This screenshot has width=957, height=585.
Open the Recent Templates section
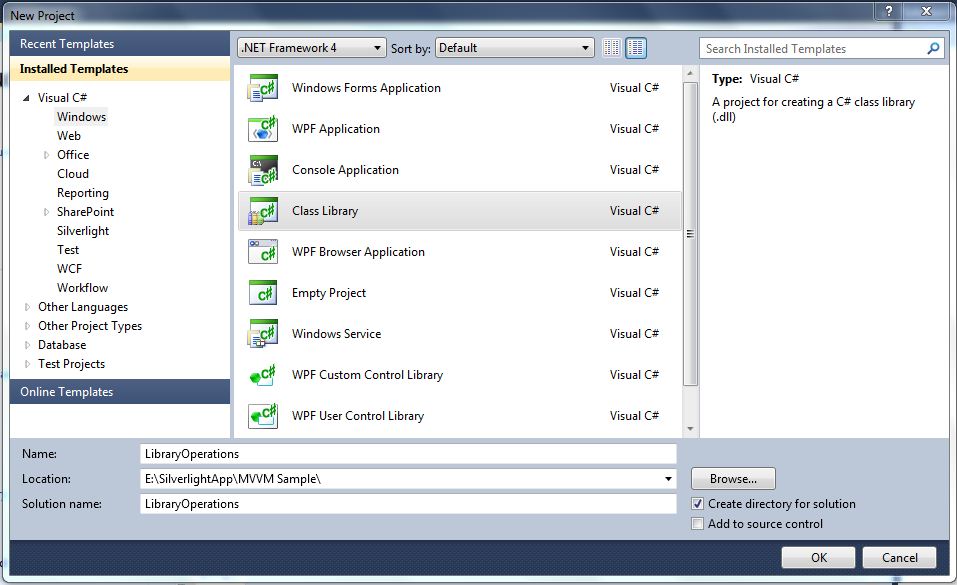point(120,44)
